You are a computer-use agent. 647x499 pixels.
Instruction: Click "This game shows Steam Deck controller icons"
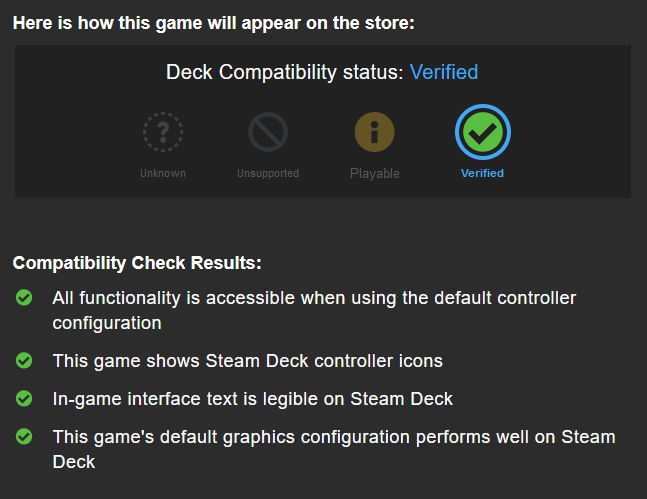[247, 360]
